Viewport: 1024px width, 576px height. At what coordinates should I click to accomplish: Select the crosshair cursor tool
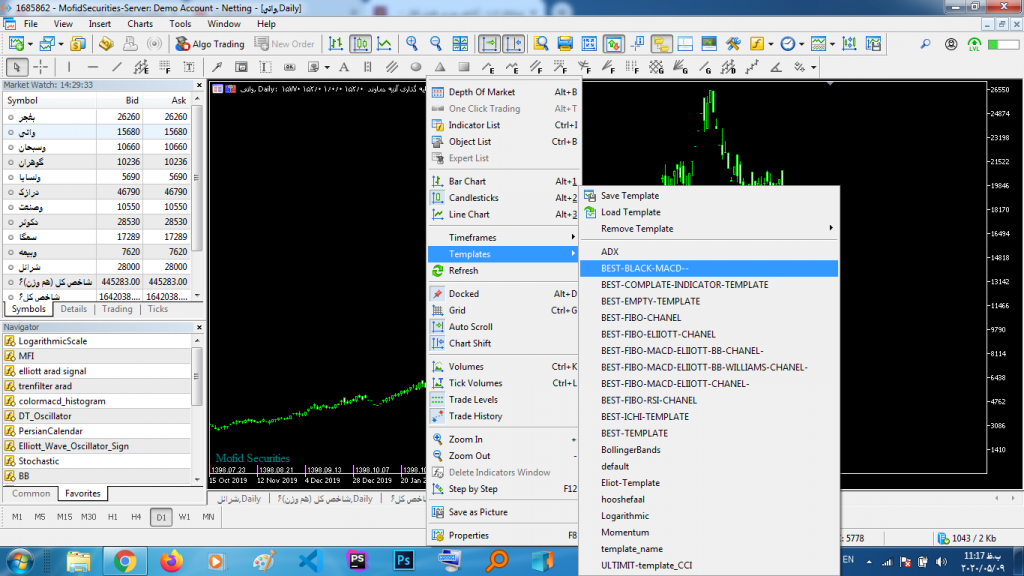(41, 67)
